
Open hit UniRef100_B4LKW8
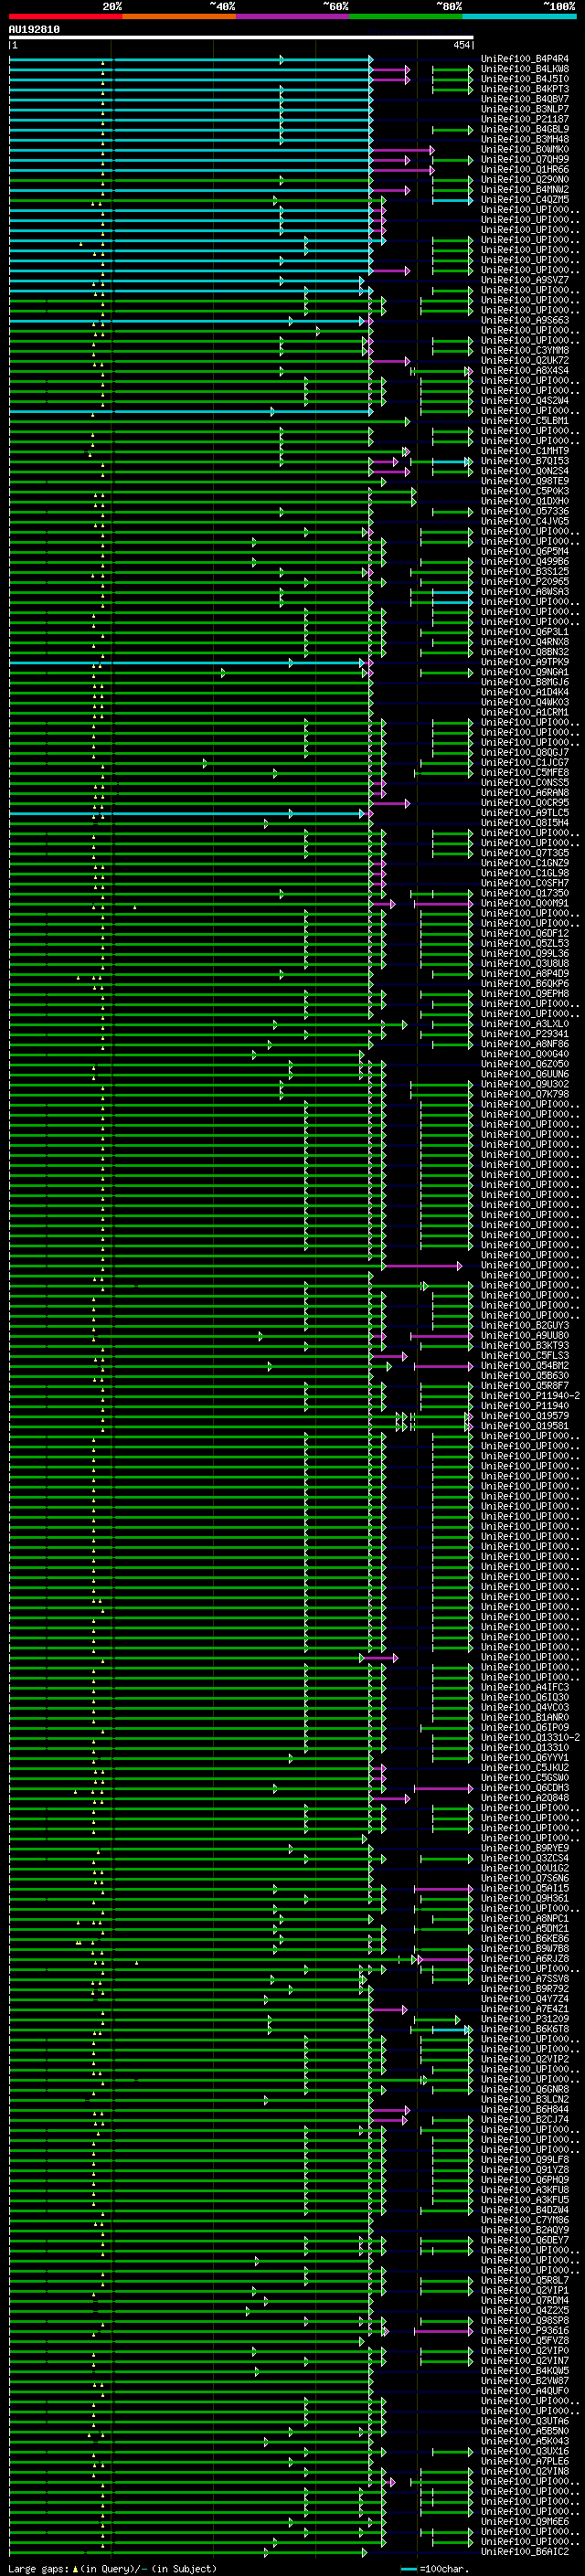525,69
